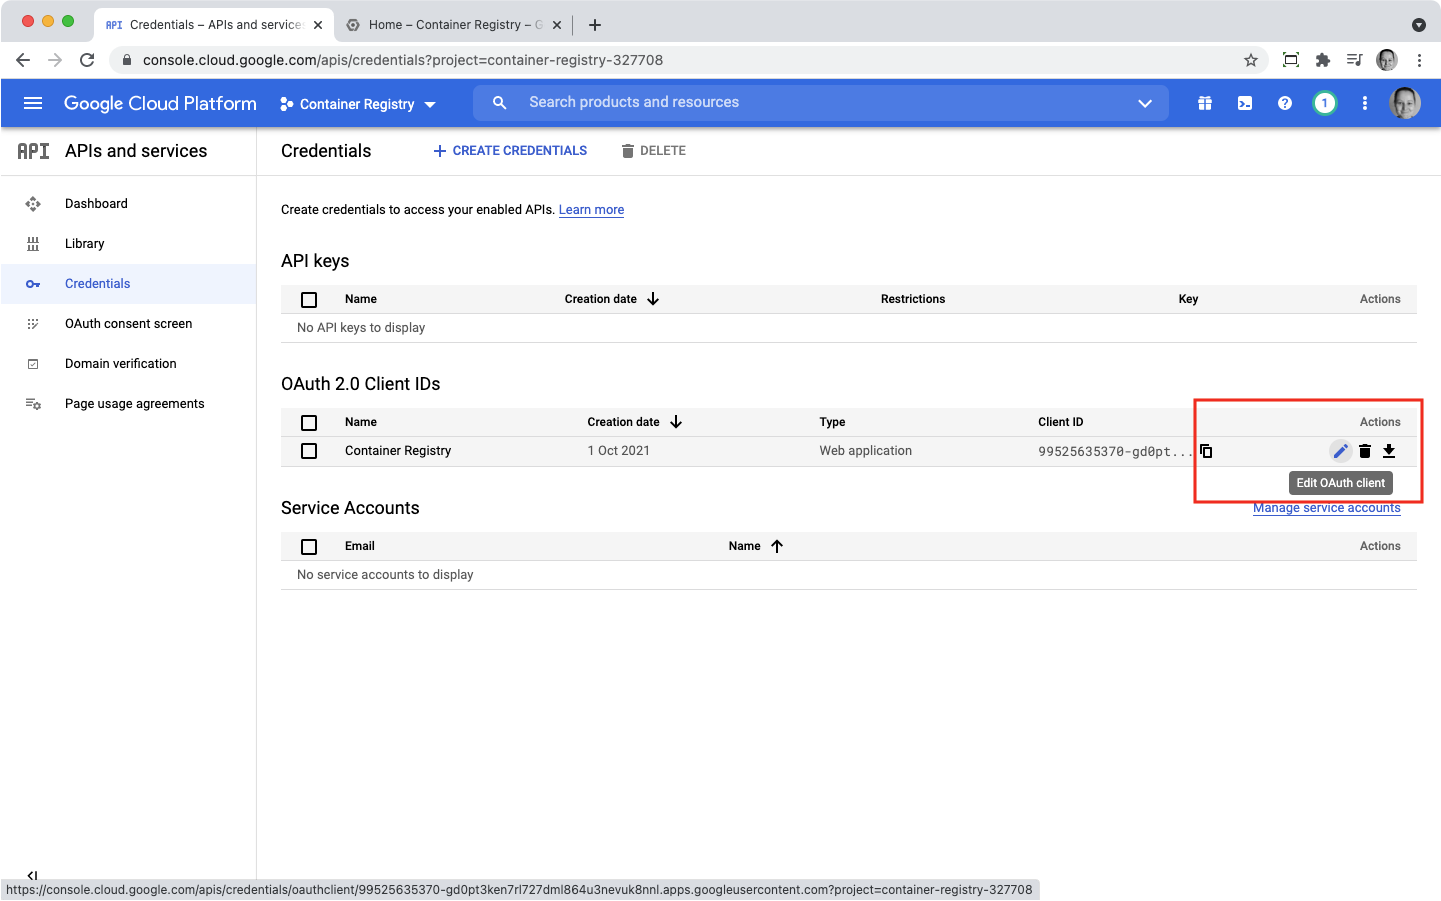
Task: Click the Credentials key icon
Action: (33, 284)
